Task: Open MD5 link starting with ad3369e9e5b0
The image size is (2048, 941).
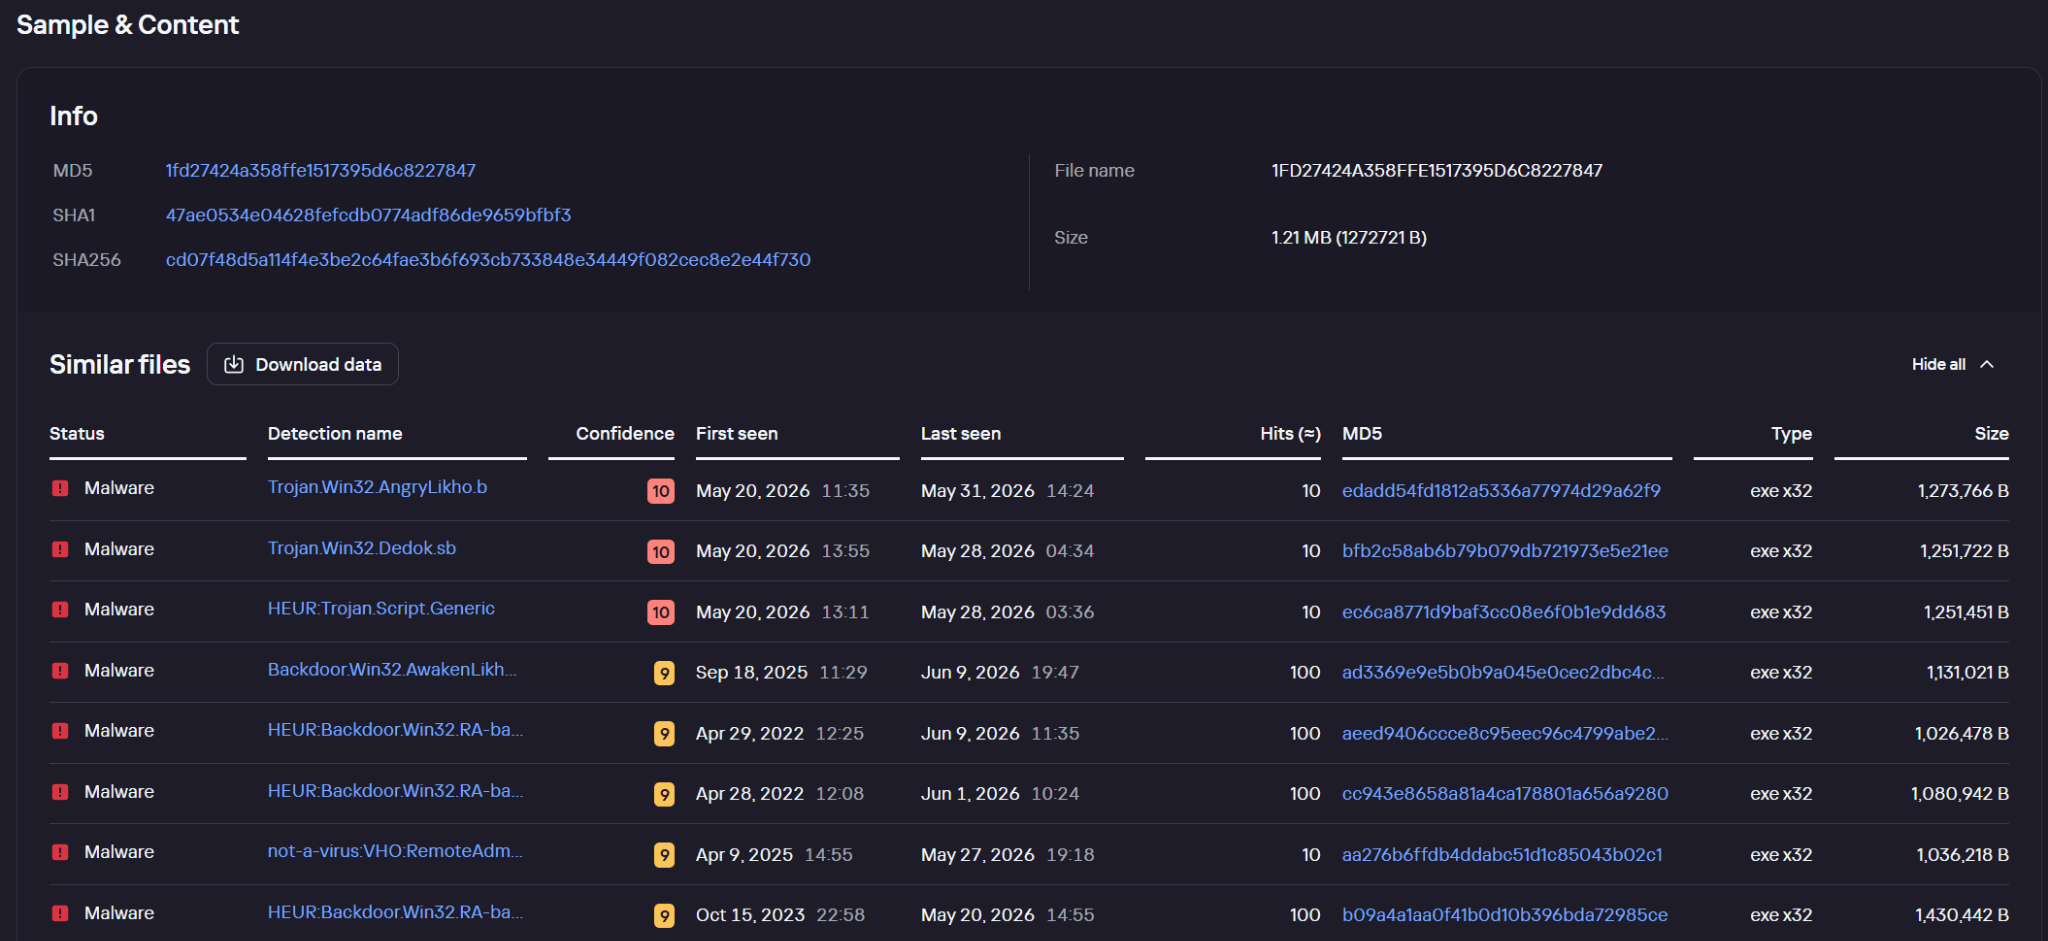Action: tap(1503, 672)
